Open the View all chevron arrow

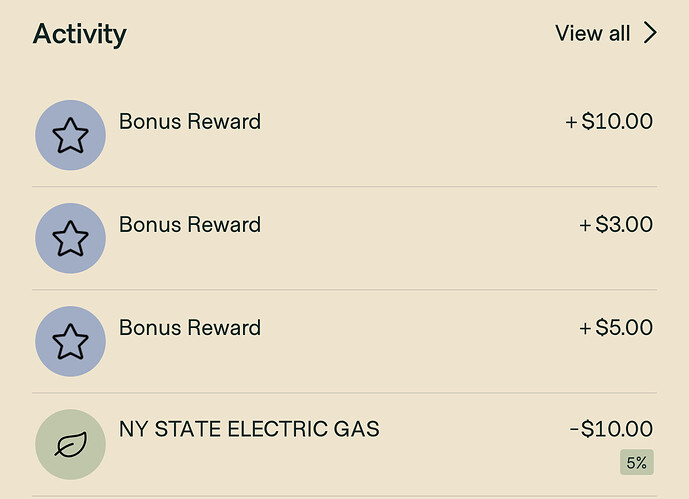(x=650, y=33)
